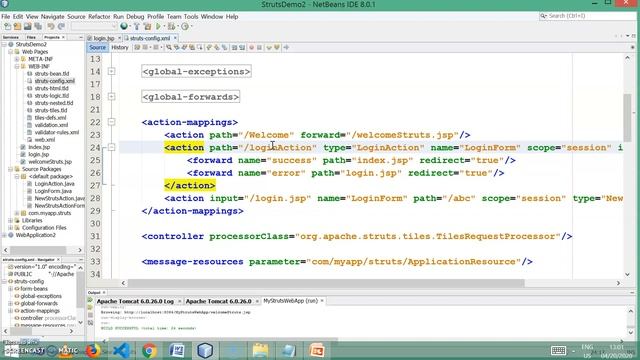Select action-mappings in the Navigator

40,311
